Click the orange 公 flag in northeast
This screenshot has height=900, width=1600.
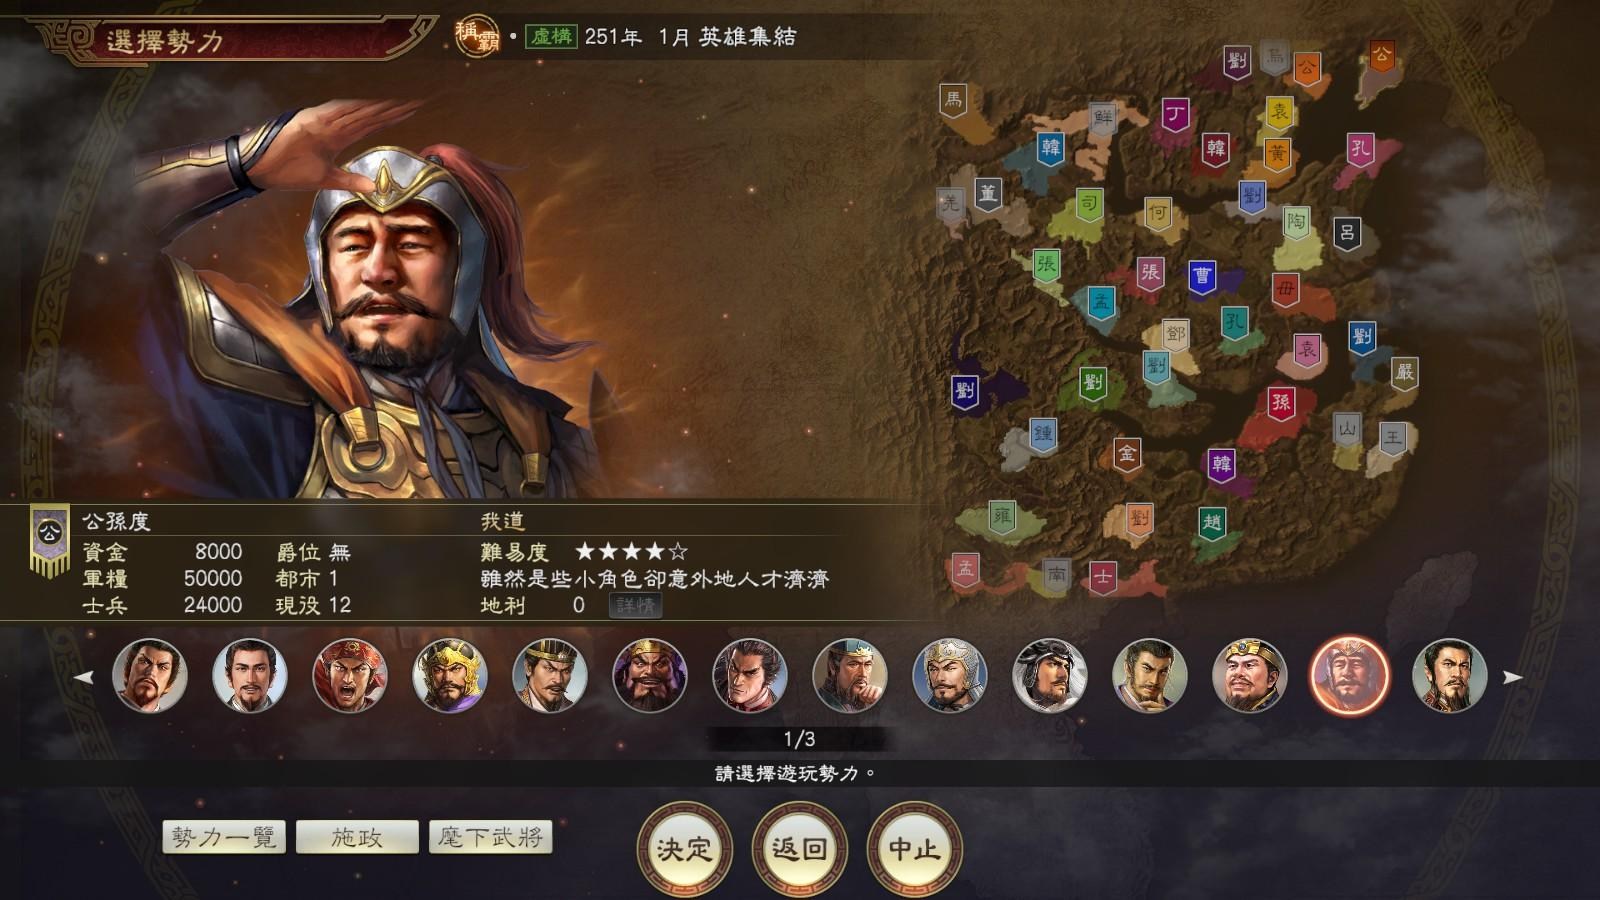coord(1382,55)
